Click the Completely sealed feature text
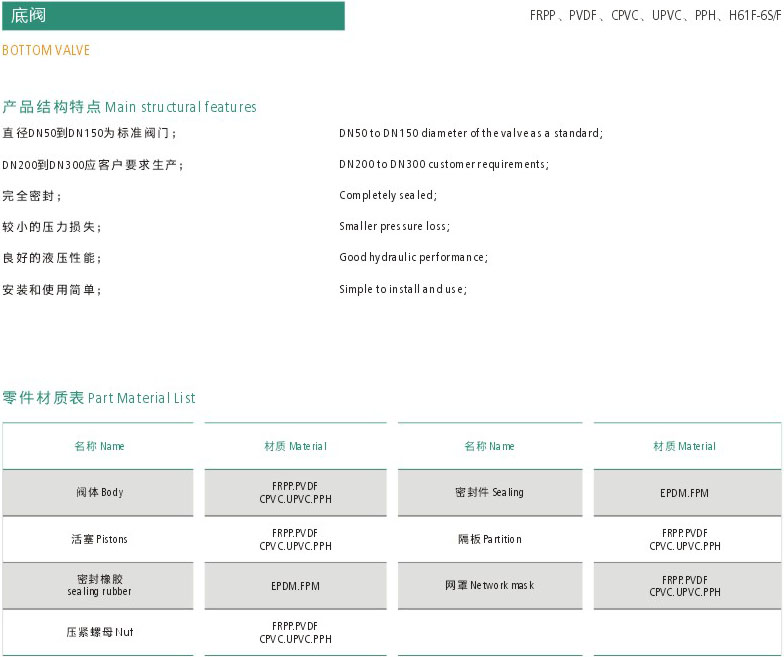This screenshot has width=784, height=657. pyautogui.click(x=388, y=195)
